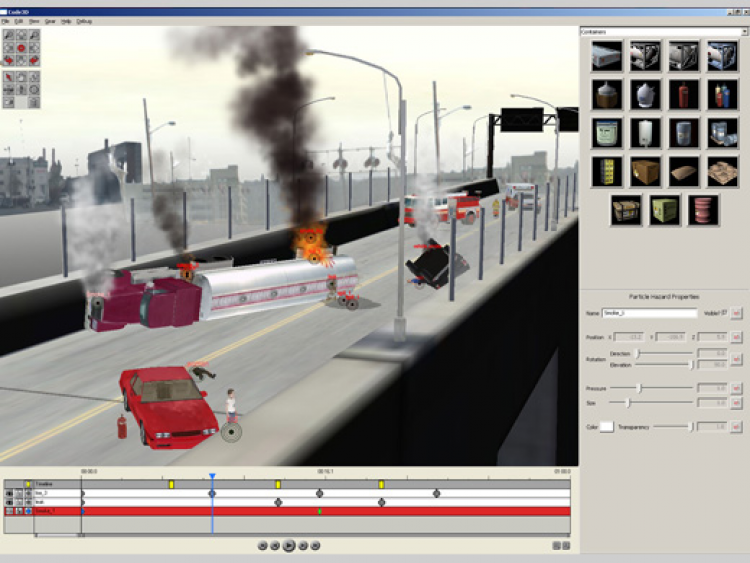The height and width of the screenshot is (563, 750).
Task: Click keyframe button beside Rotation sliders
Action: point(736,359)
